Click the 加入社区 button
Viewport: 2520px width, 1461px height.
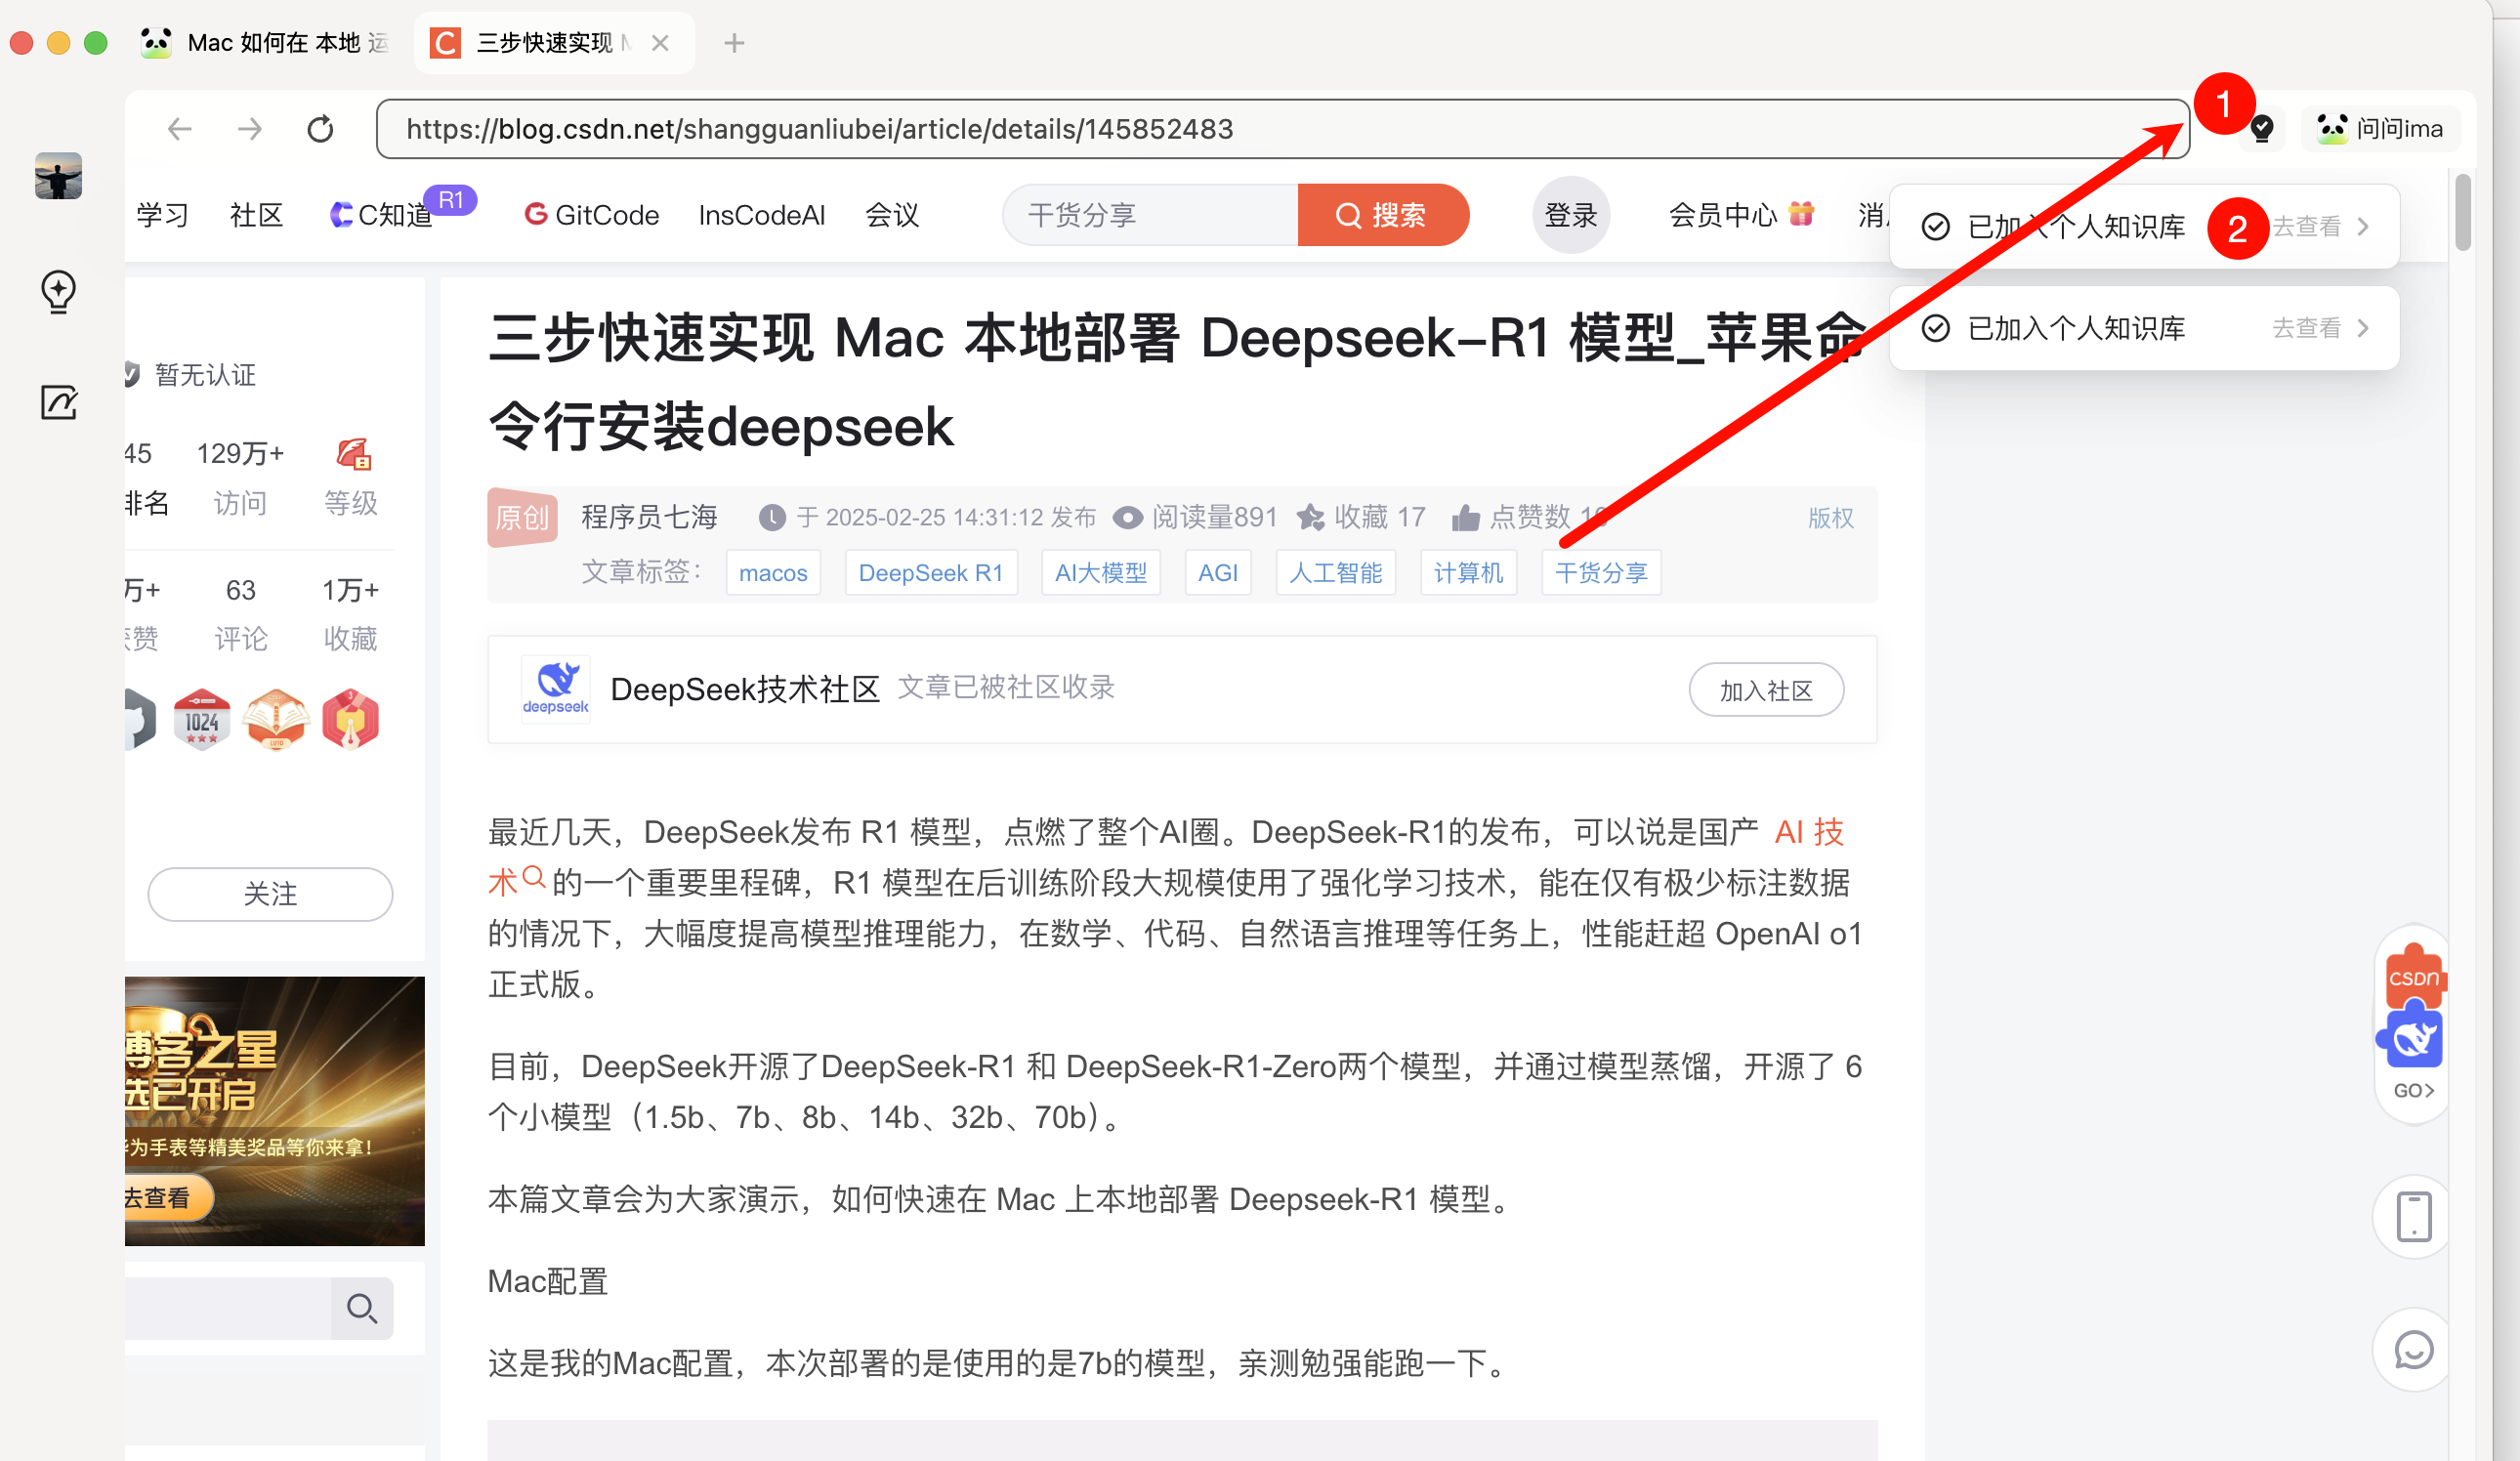(x=1765, y=690)
